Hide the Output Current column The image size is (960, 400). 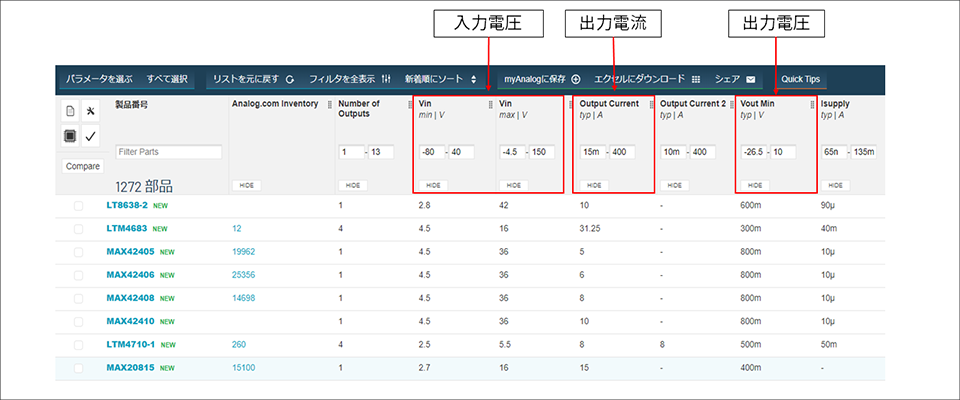[594, 186]
